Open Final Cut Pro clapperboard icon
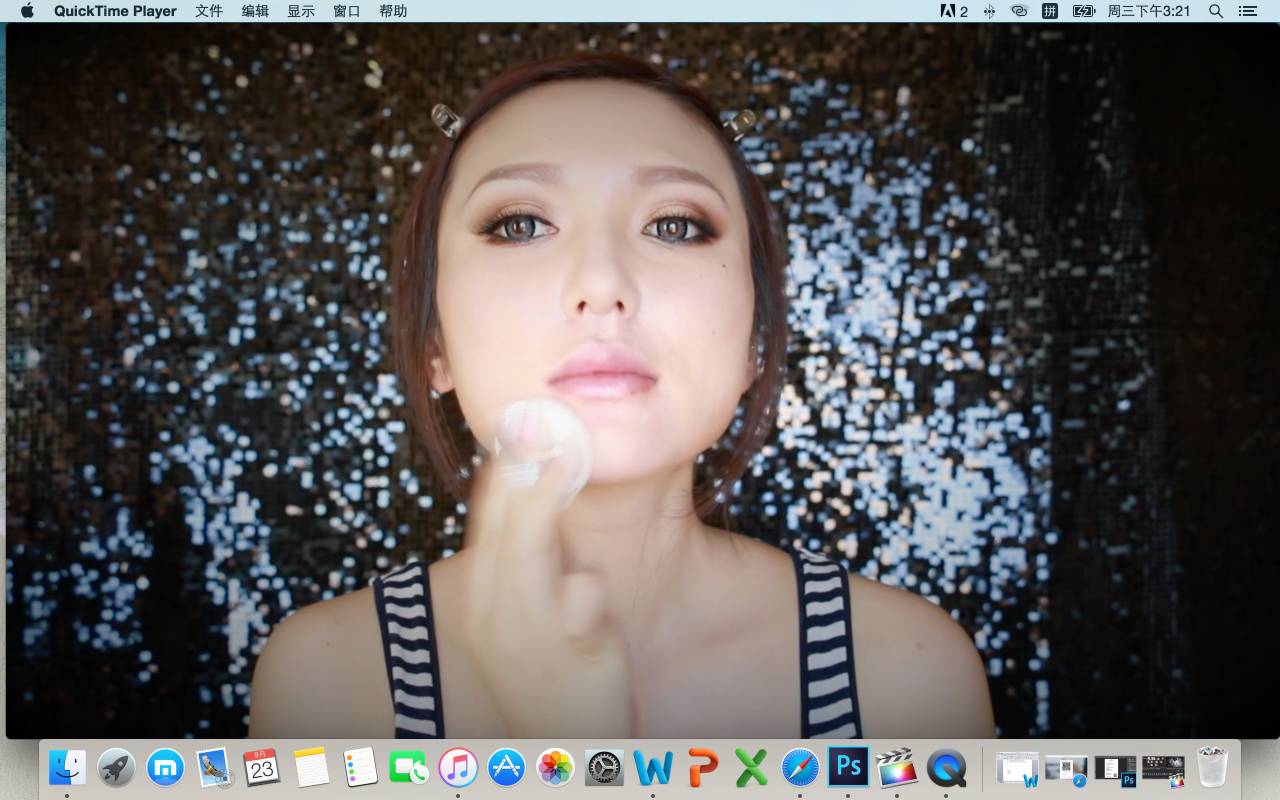Screen dimensions: 1280x800 (x=897, y=767)
